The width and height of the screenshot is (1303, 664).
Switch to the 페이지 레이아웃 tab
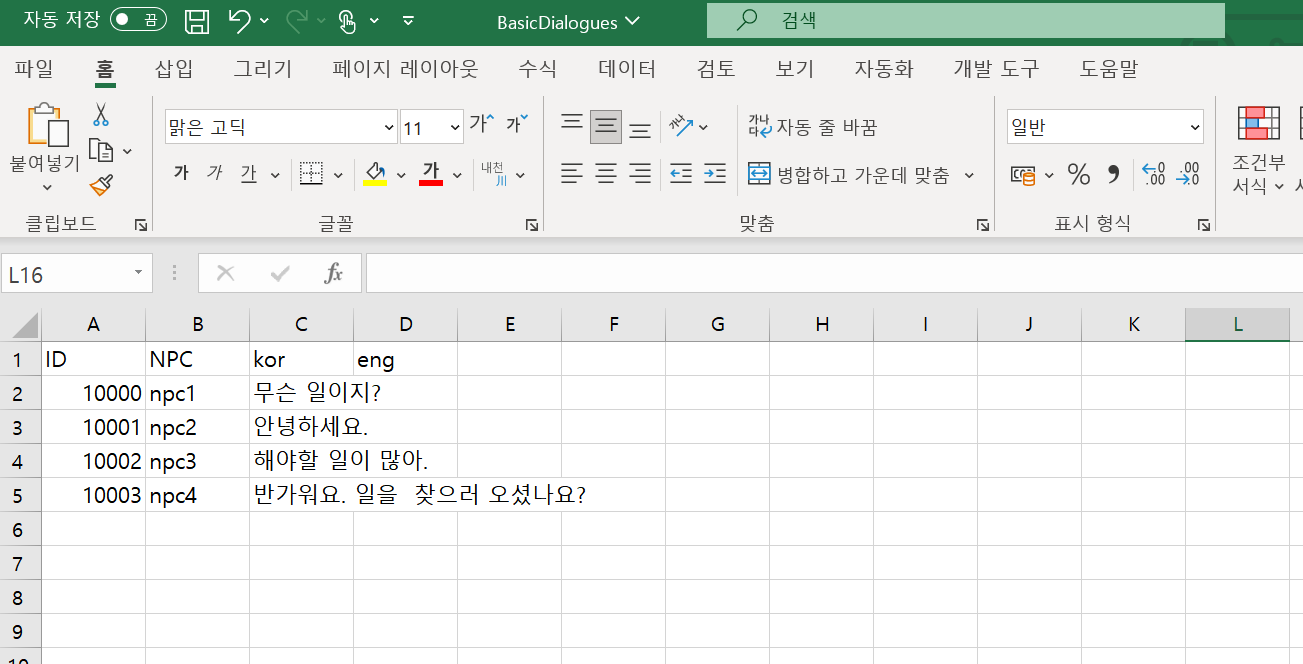pos(405,69)
